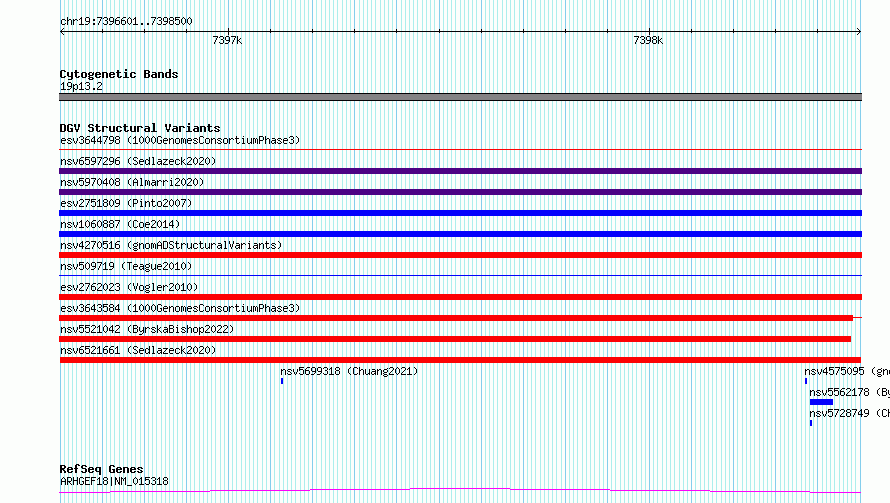Open variant nsv5728749 label
Image resolution: width=890 pixels, height=503 pixels.
pyautogui.click(x=849, y=413)
